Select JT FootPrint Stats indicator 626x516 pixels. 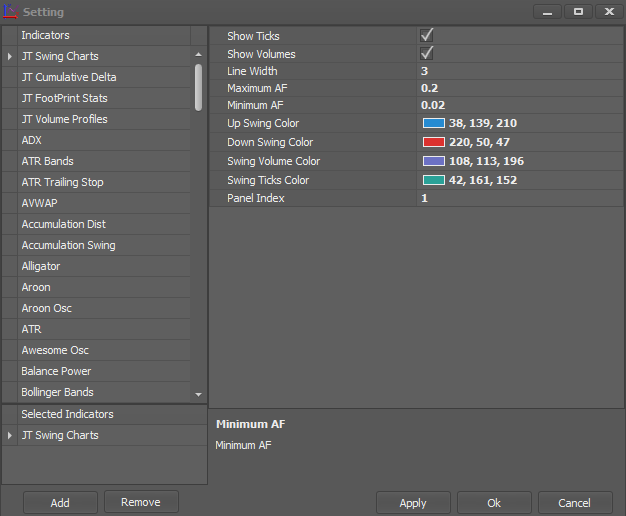[104, 98]
